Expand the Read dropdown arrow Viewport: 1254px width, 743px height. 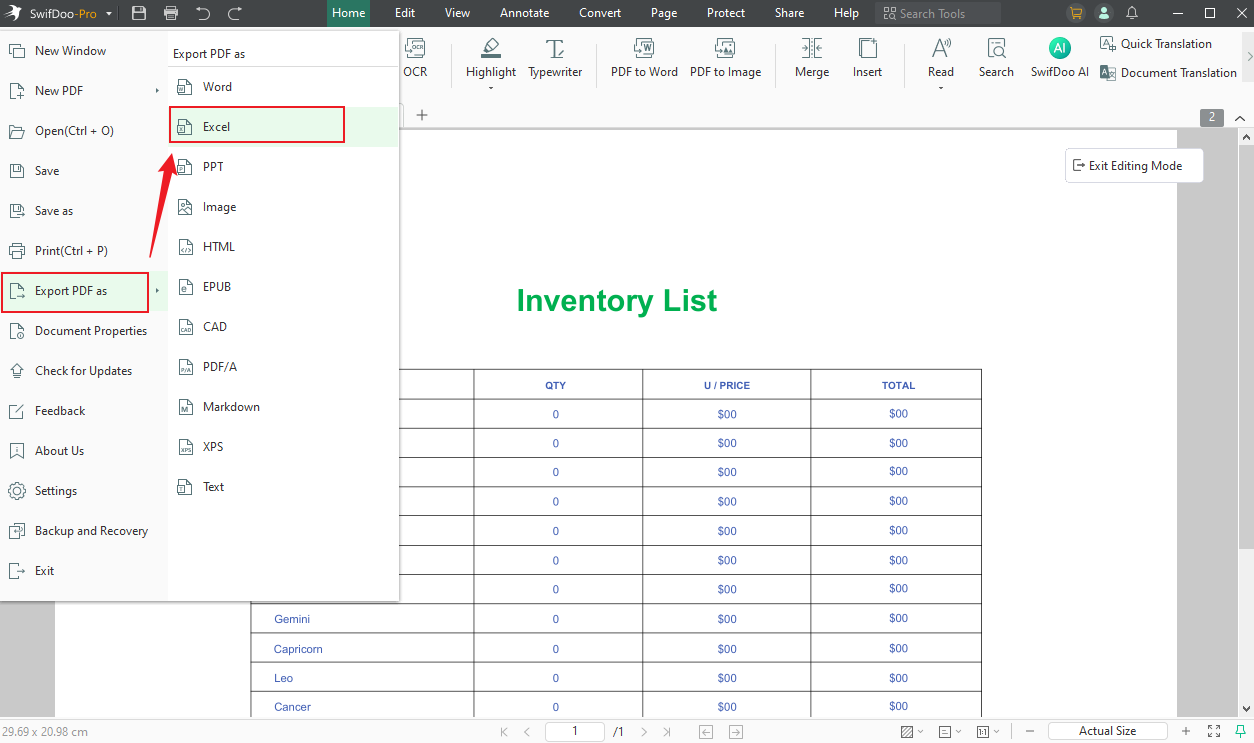pyautogui.click(x=941, y=88)
